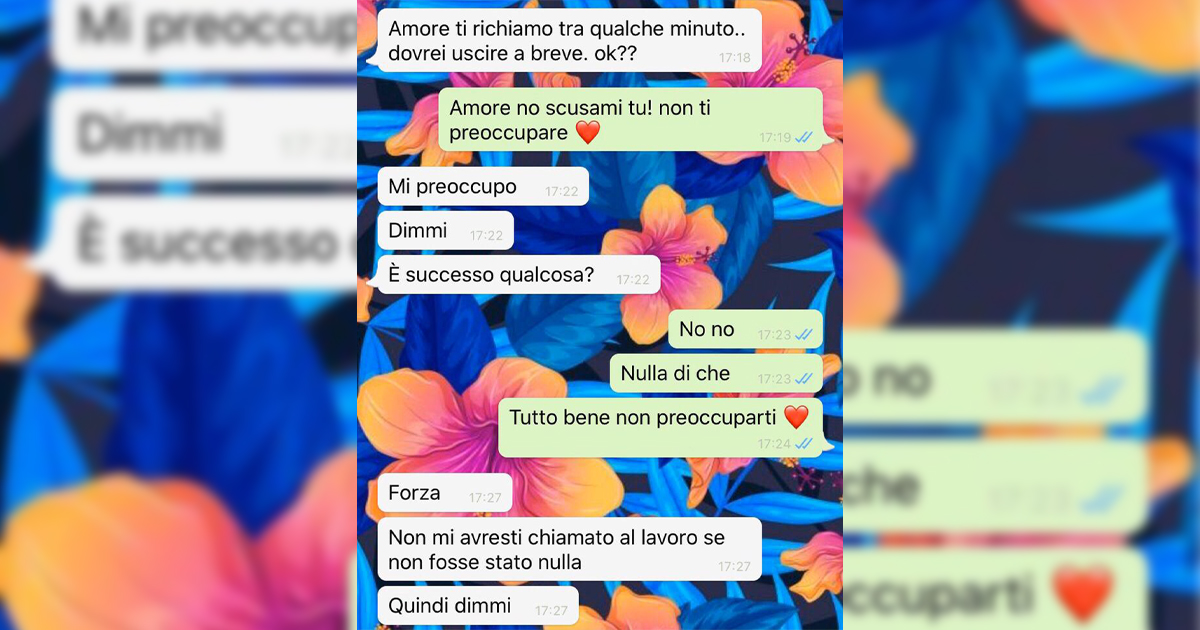
Task: Tap the 'No no' green bubble
Action: tap(745, 329)
